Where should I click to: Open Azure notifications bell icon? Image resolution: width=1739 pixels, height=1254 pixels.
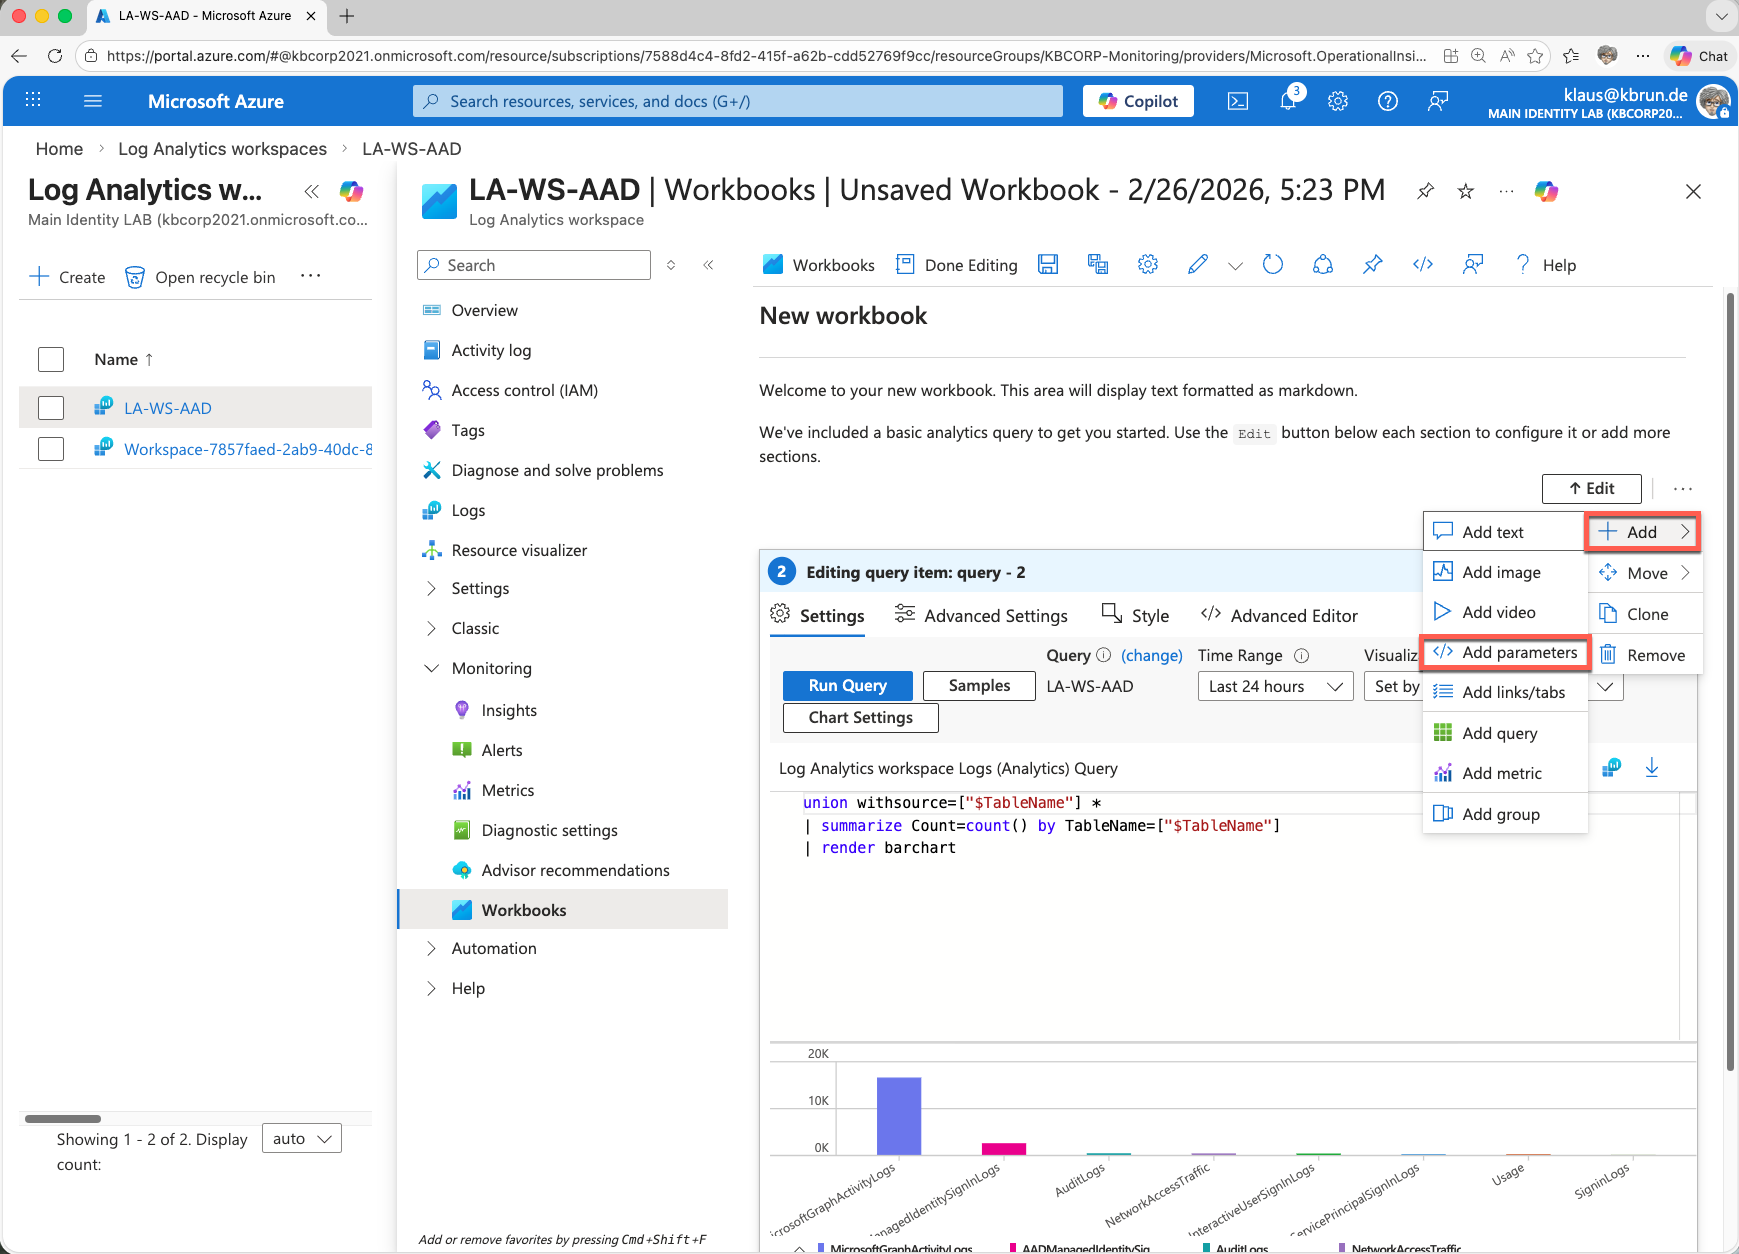coord(1288,101)
